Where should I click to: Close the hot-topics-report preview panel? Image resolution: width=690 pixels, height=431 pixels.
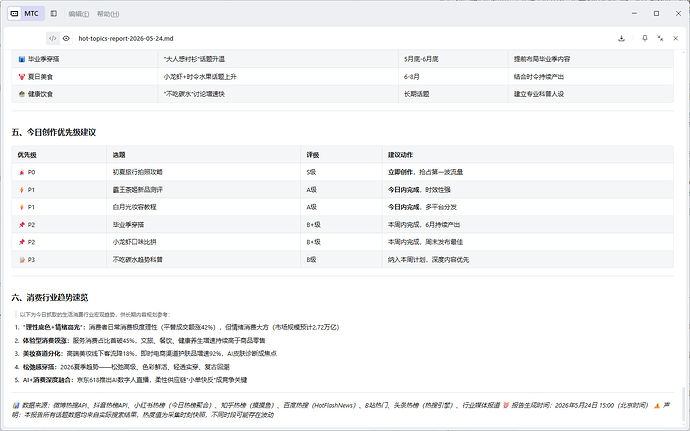click(675, 38)
